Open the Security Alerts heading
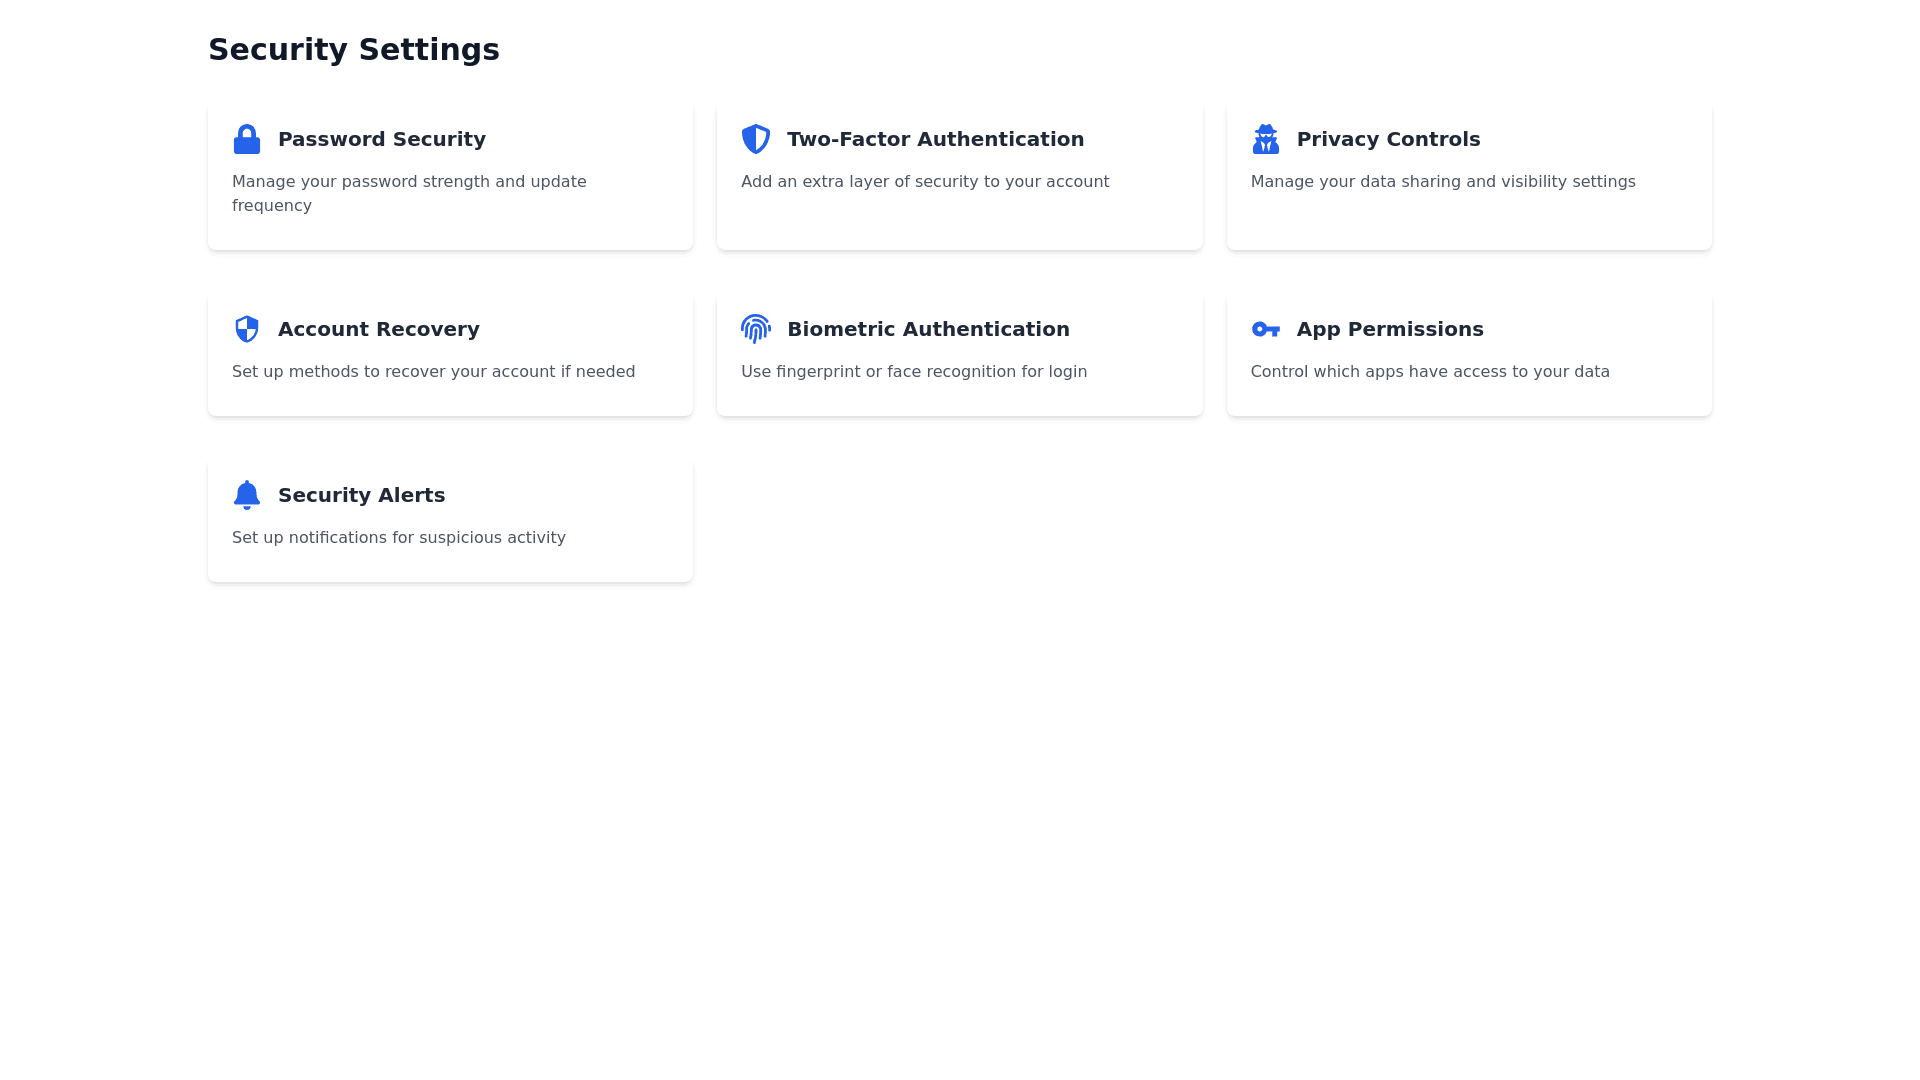The image size is (1920, 1080). click(x=361, y=495)
